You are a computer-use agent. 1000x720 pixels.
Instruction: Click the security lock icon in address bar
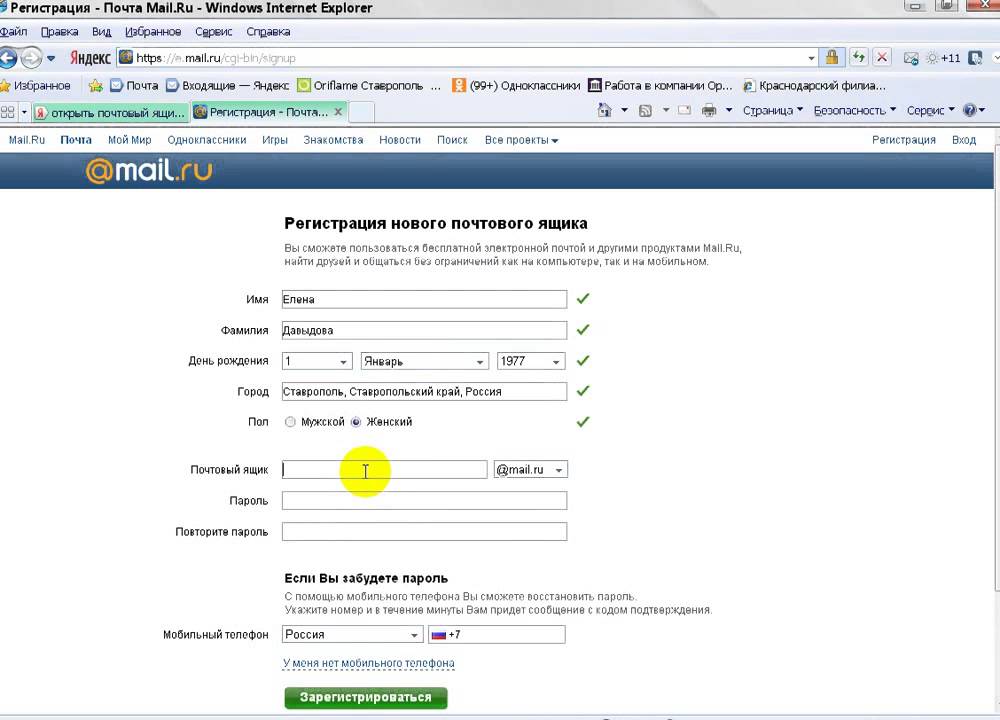click(832, 57)
